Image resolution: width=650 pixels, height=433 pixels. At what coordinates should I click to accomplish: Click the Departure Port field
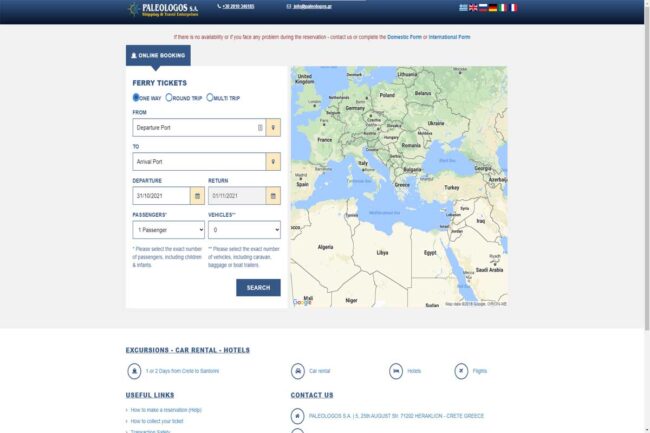[195, 127]
